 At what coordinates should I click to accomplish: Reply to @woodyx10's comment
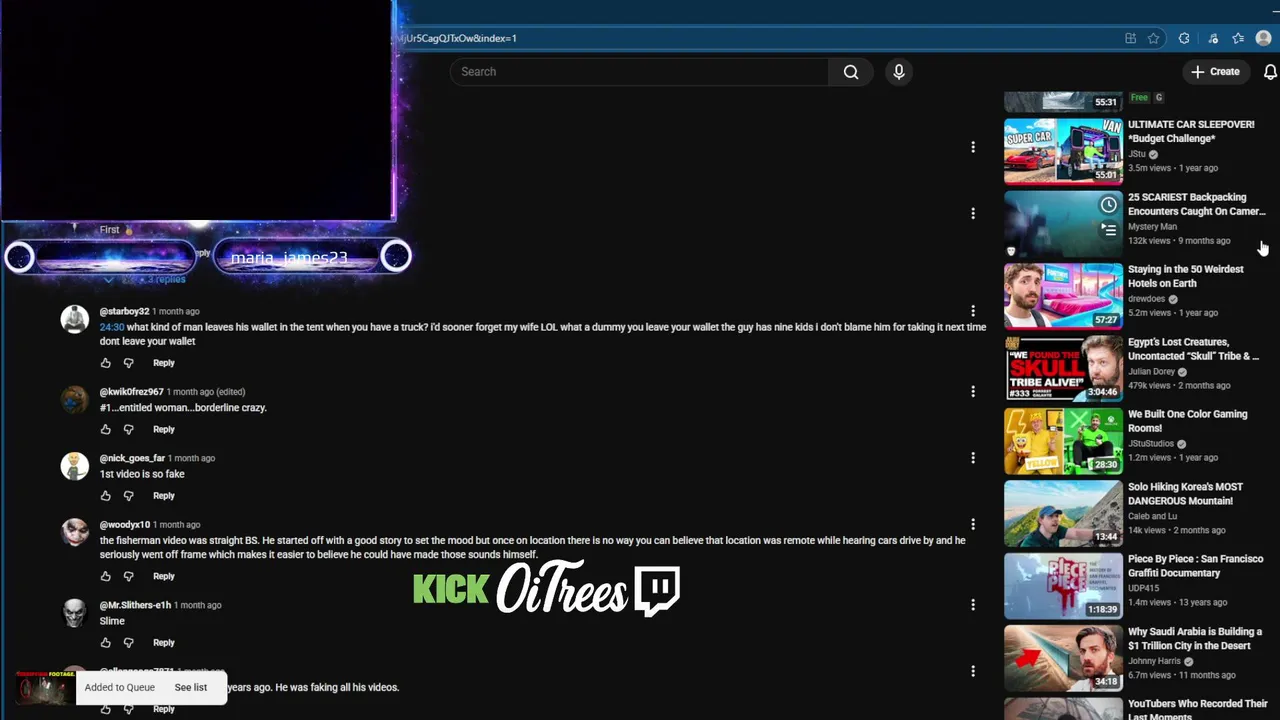tap(164, 576)
